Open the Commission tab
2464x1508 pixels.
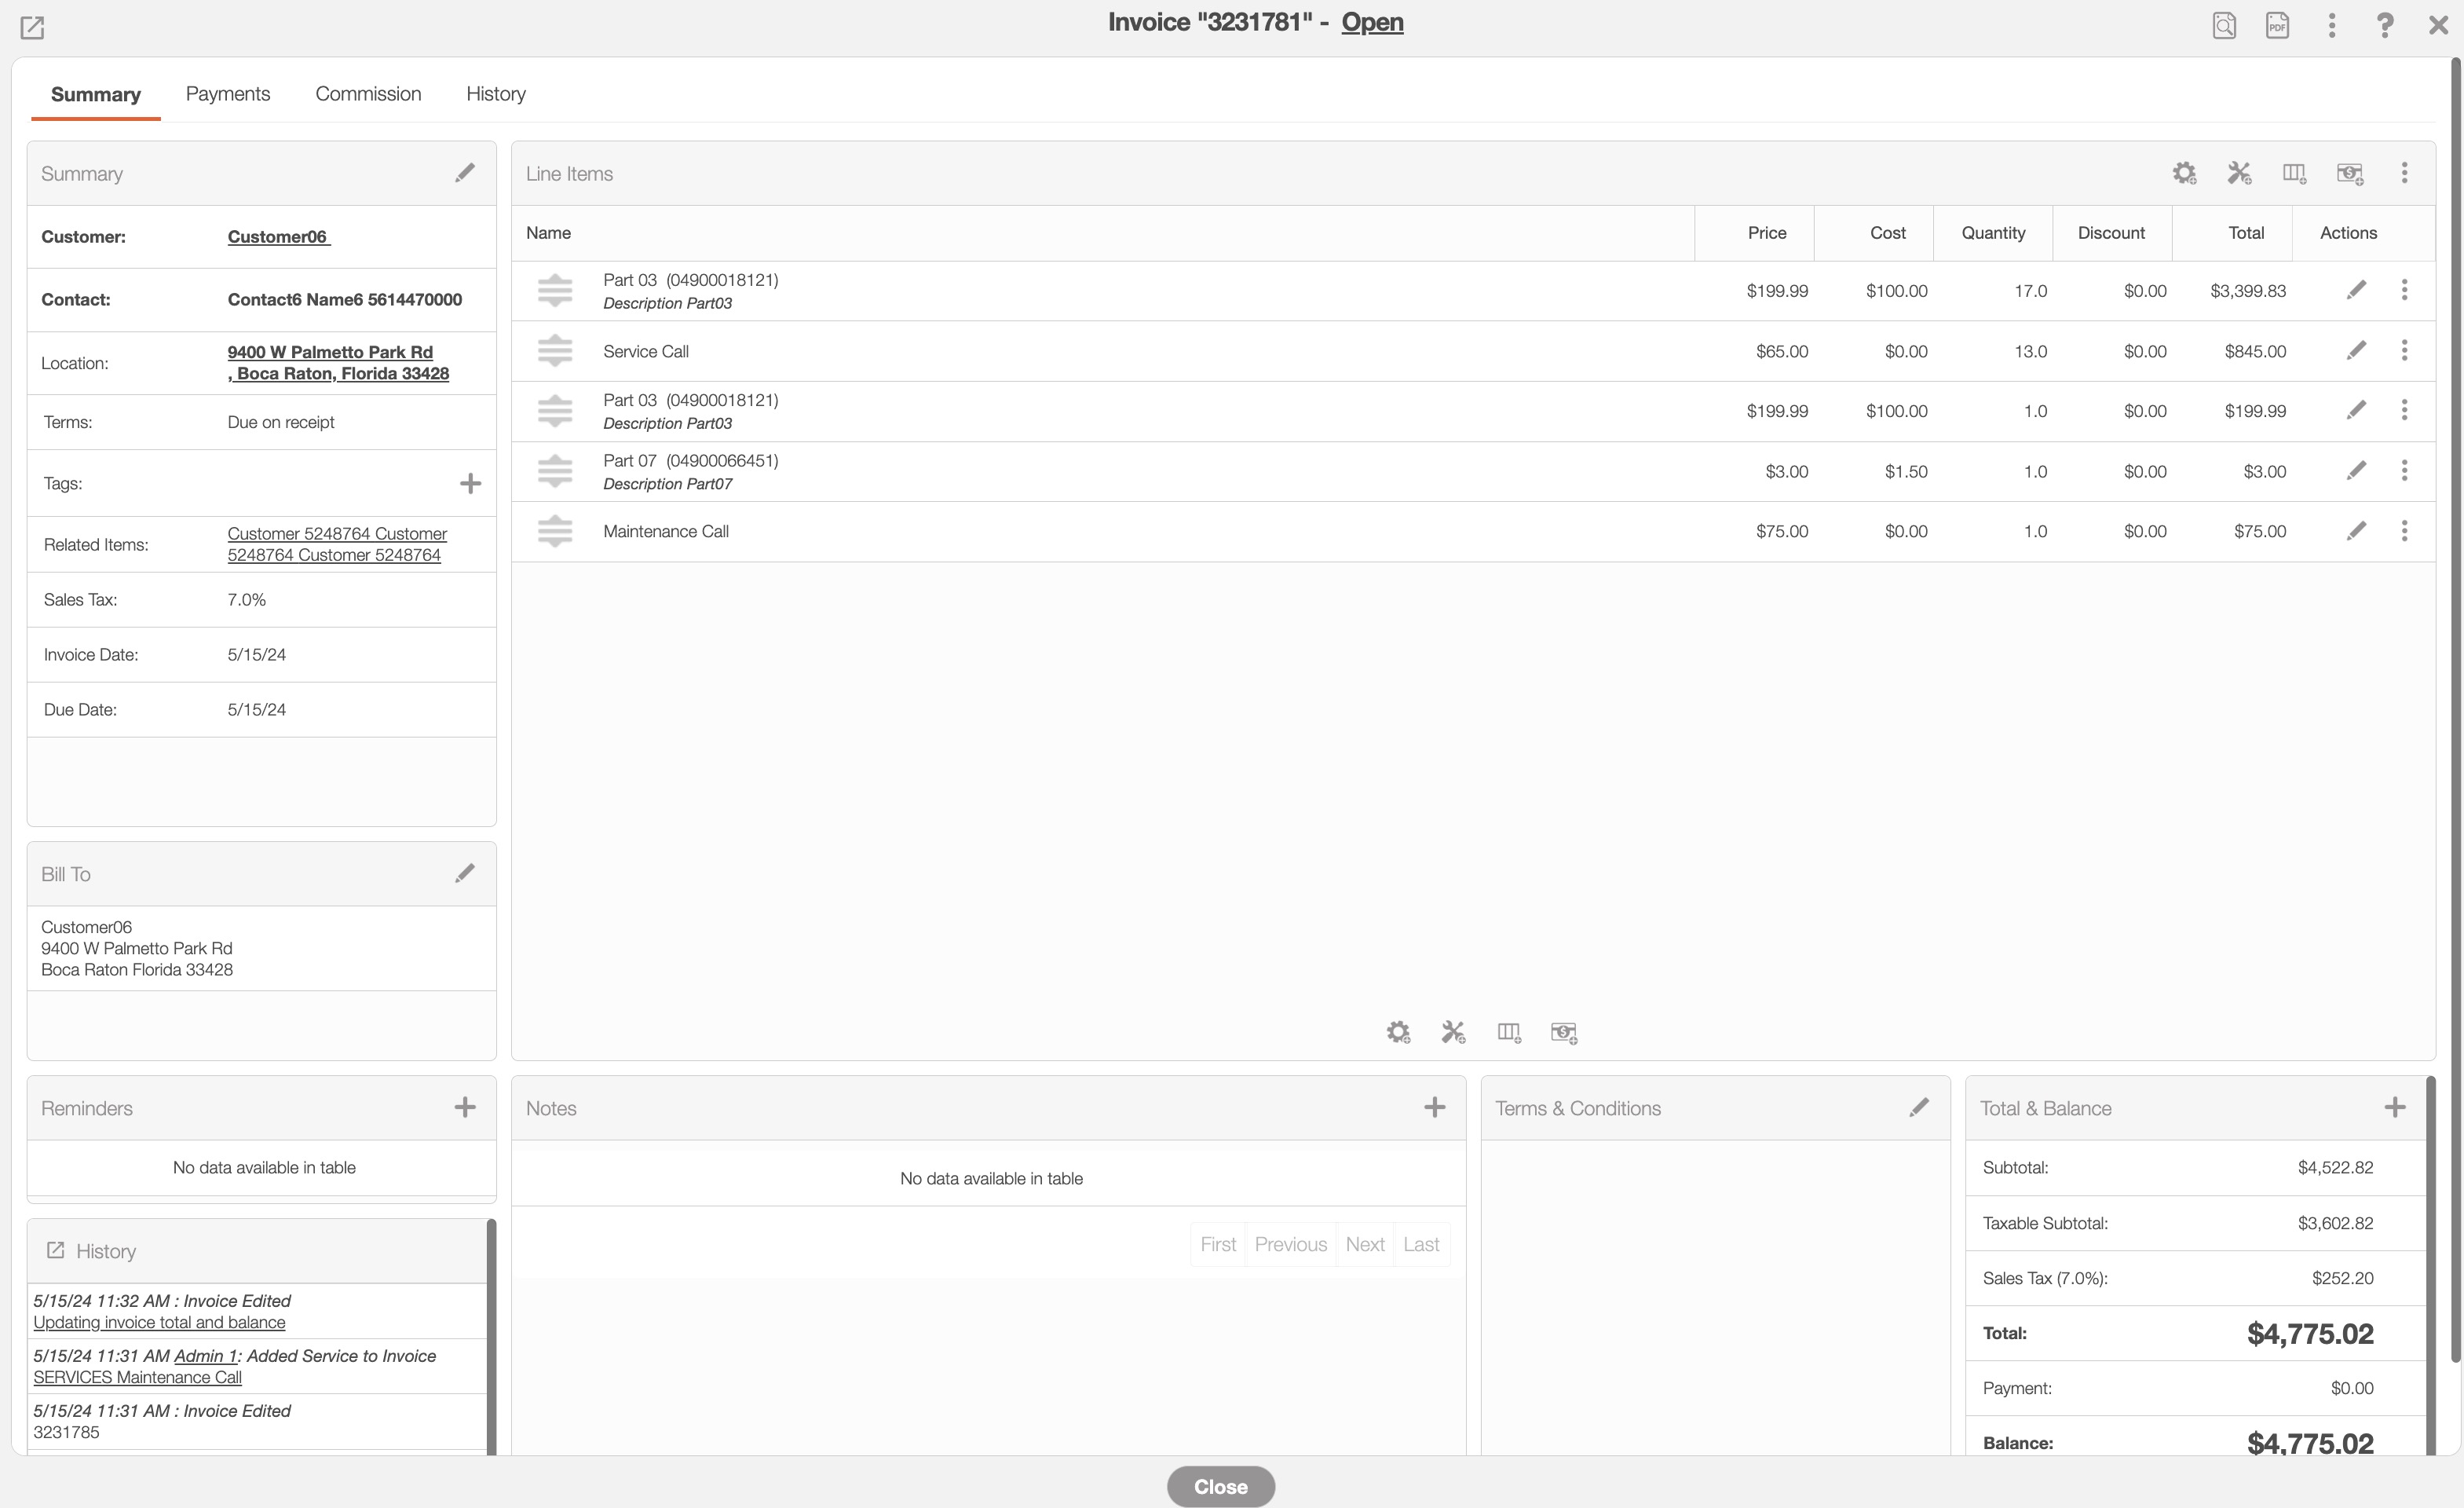[x=368, y=94]
